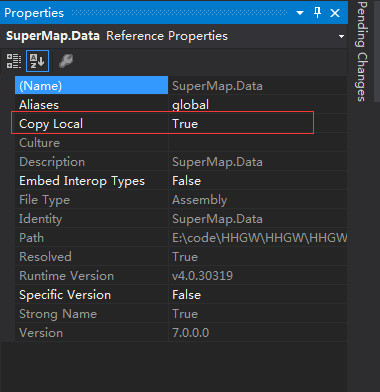This screenshot has width=380, height=392.
Task: Select the Strong Name property row
Action: [x=181, y=314]
